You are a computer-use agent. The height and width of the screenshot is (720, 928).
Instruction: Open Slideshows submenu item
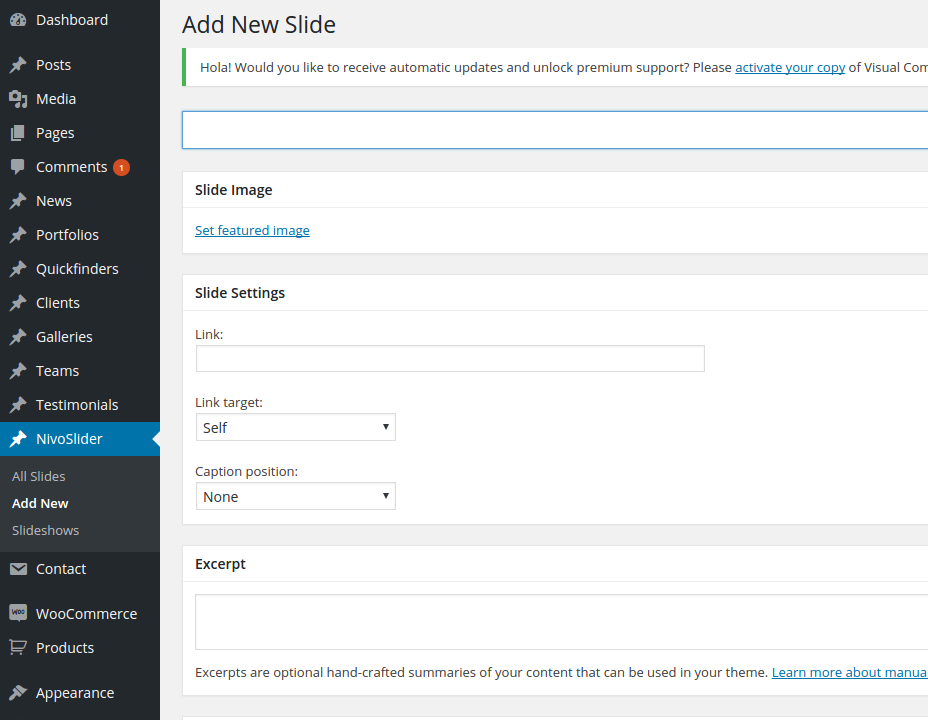point(45,531)
